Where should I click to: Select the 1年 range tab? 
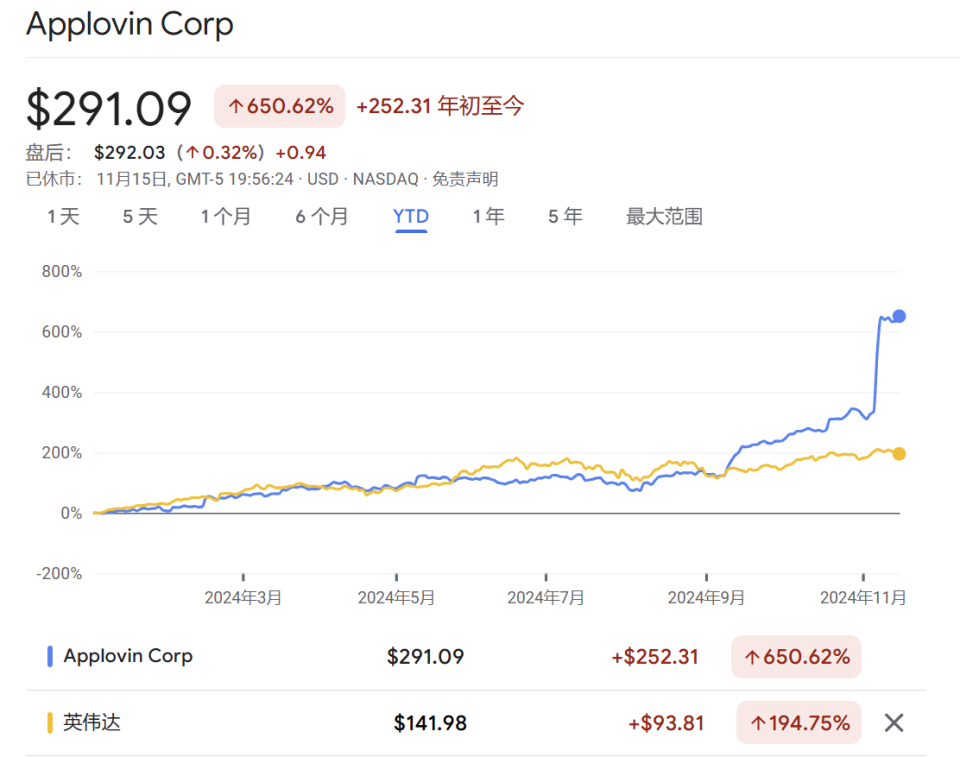(x=488, y=216)
